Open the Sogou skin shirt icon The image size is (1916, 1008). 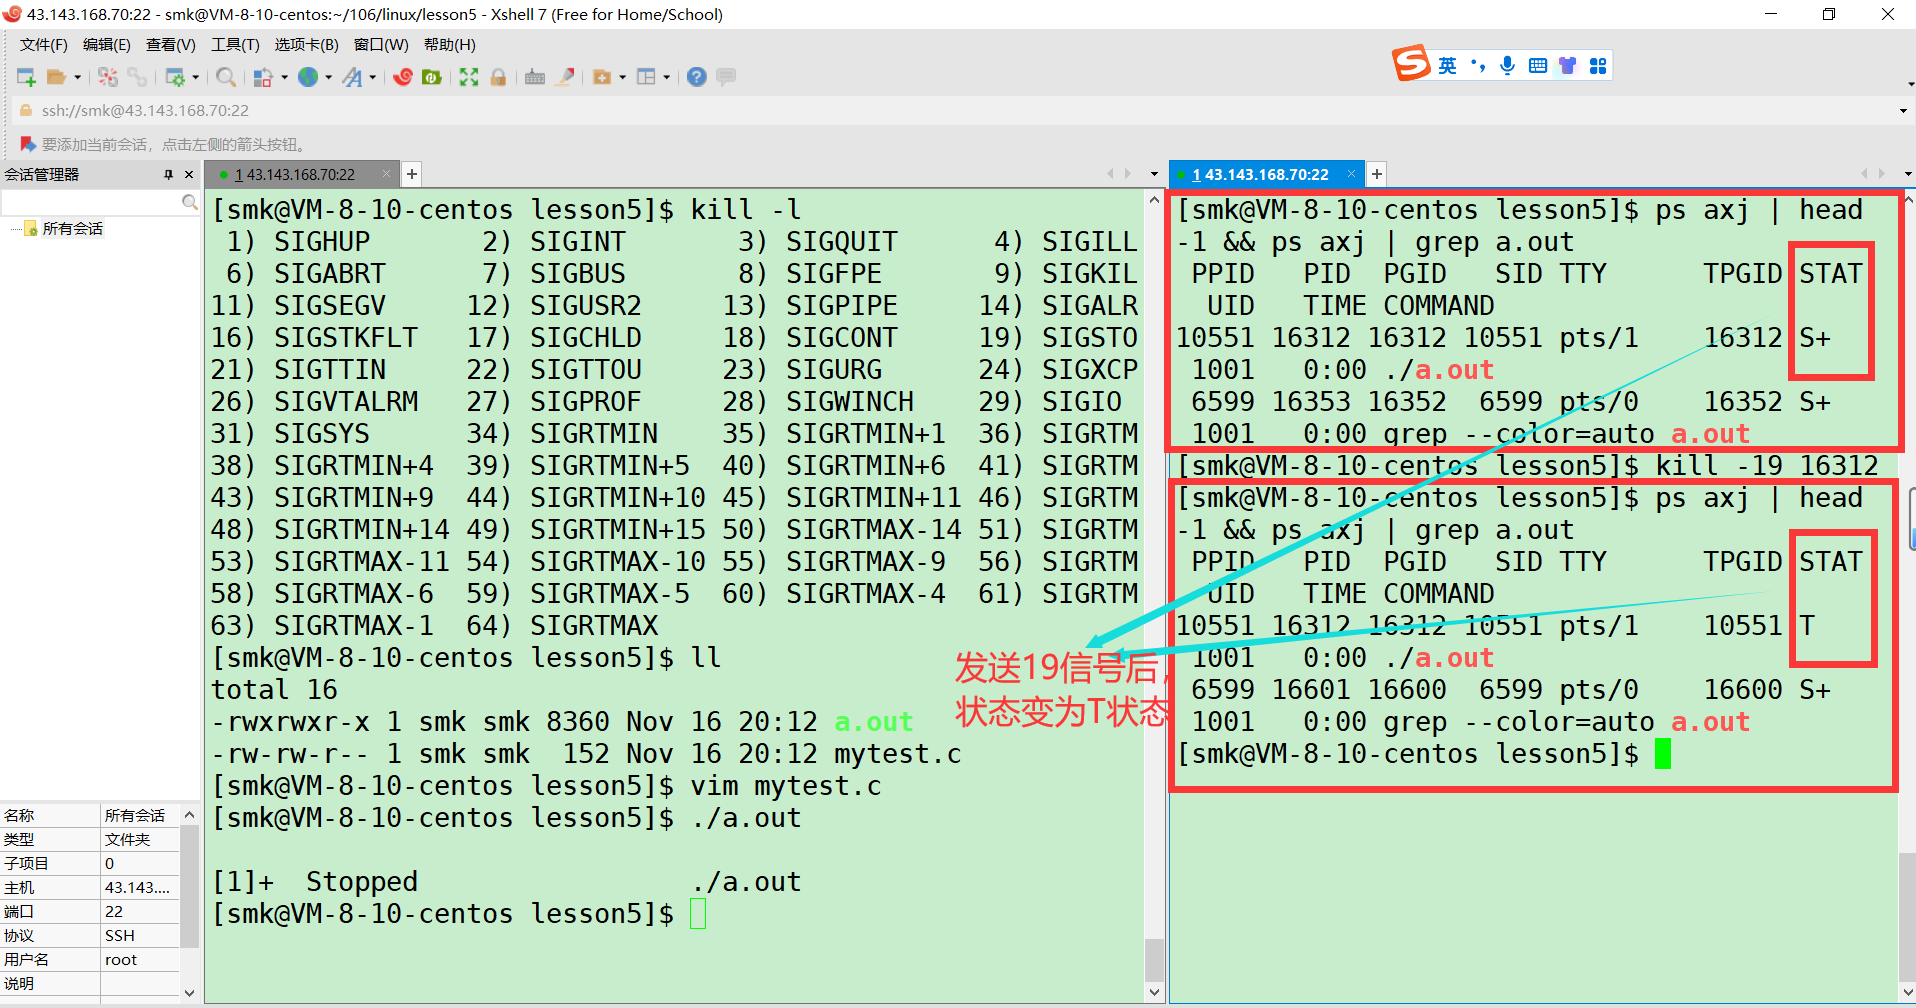pyautogui.click(x=1567, y=66)
